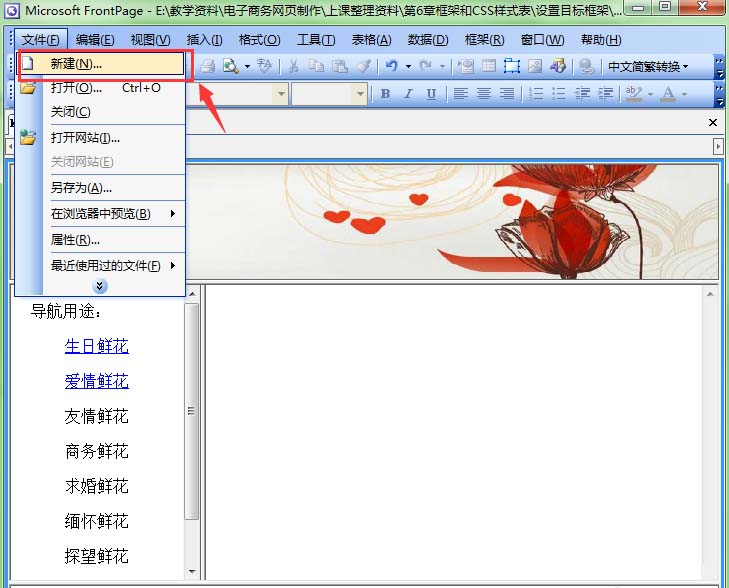Close the document tab with X
Screen dimensions: 729x588
(x=713, y=122)
